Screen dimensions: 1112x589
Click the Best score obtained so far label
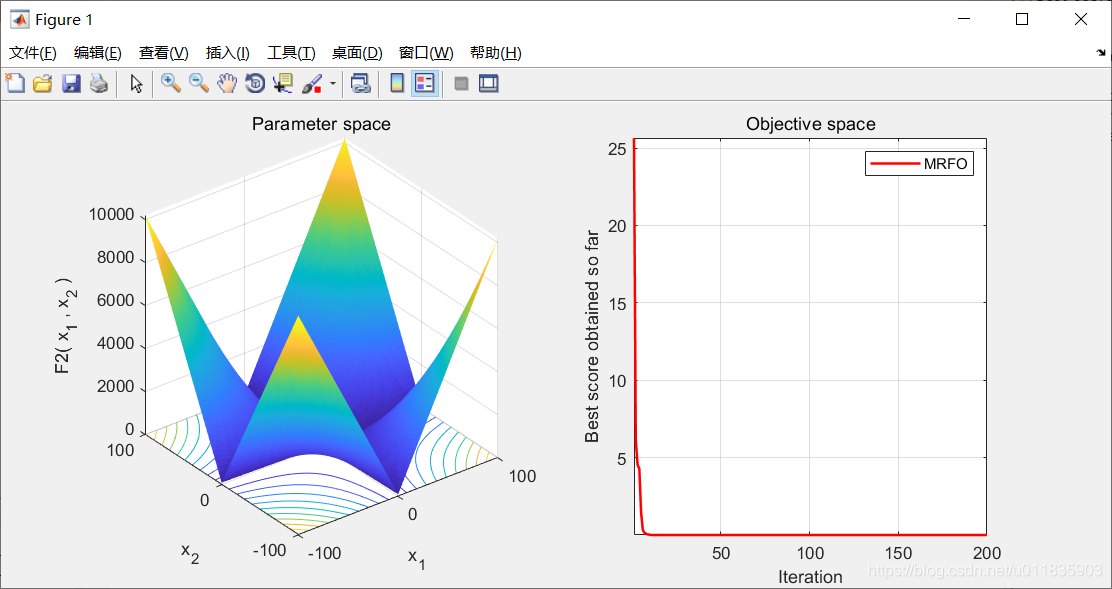click(592, 336)
